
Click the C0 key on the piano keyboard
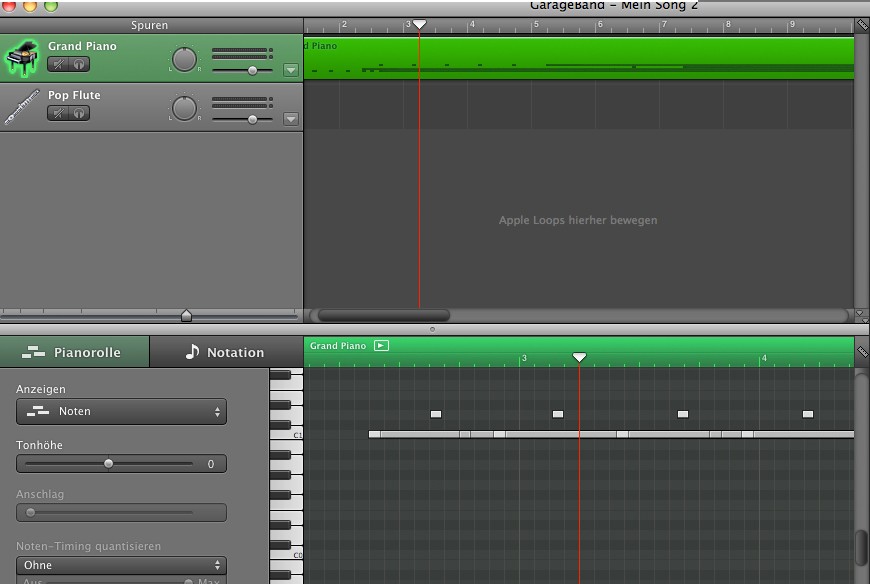tap(286, 555)
